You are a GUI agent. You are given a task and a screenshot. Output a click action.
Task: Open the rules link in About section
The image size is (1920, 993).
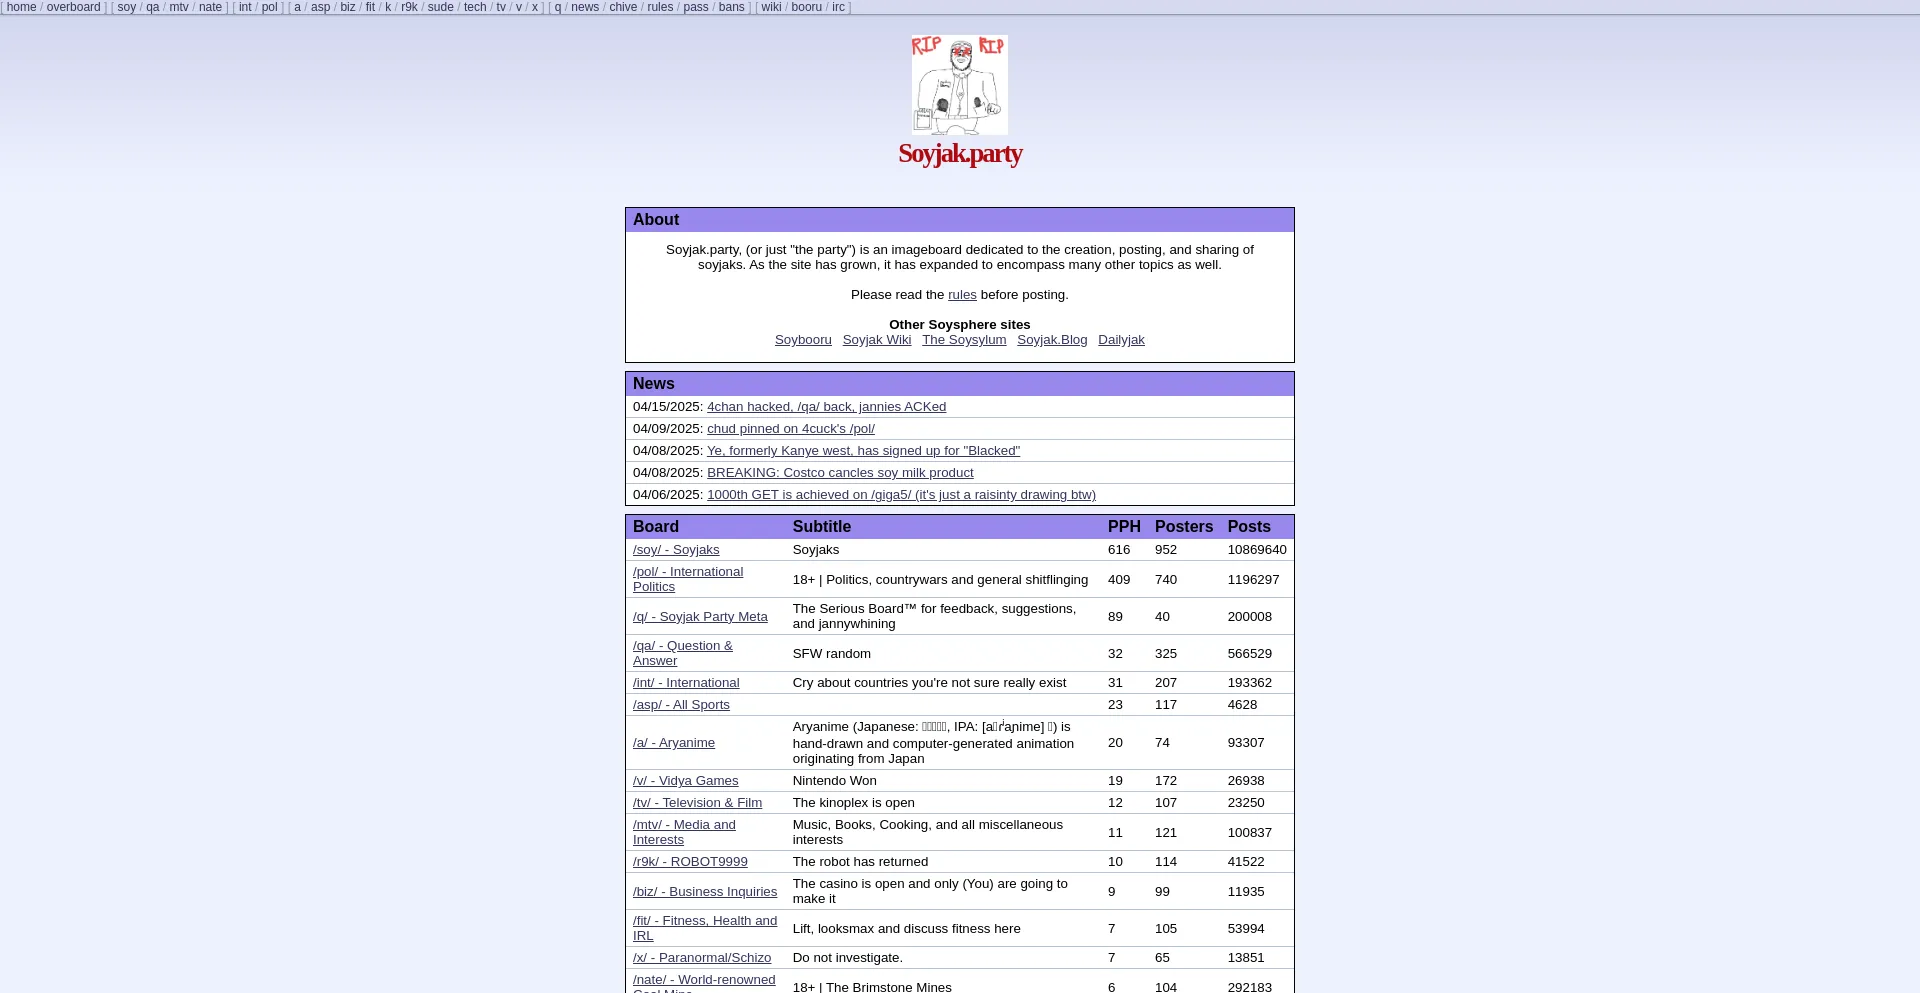coord(962,295)
